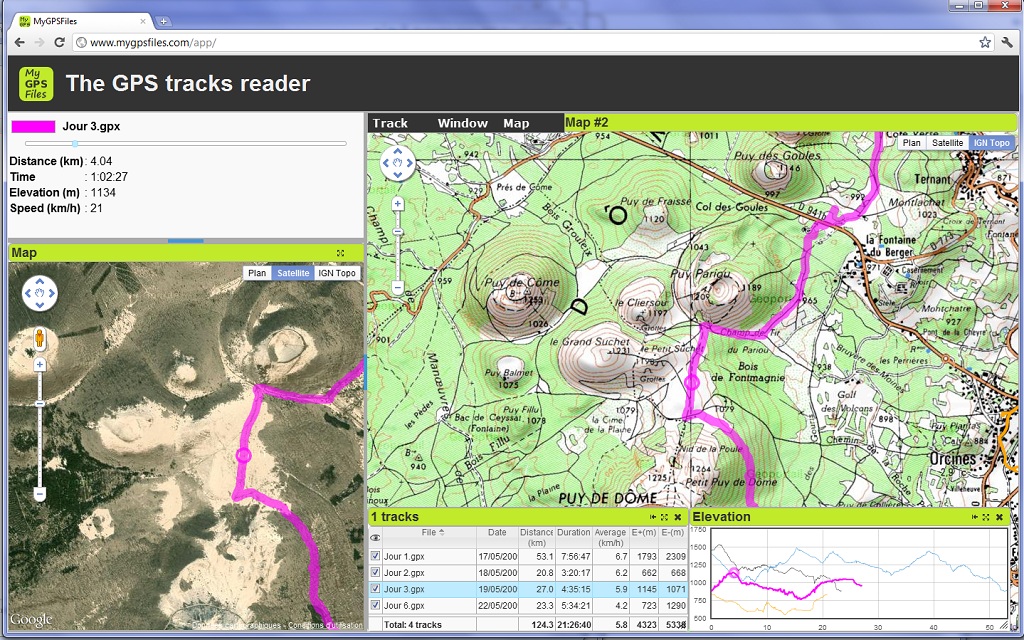
Task: Pan the satellite map left
Action: pyautogui.click(x=28, y=293)
